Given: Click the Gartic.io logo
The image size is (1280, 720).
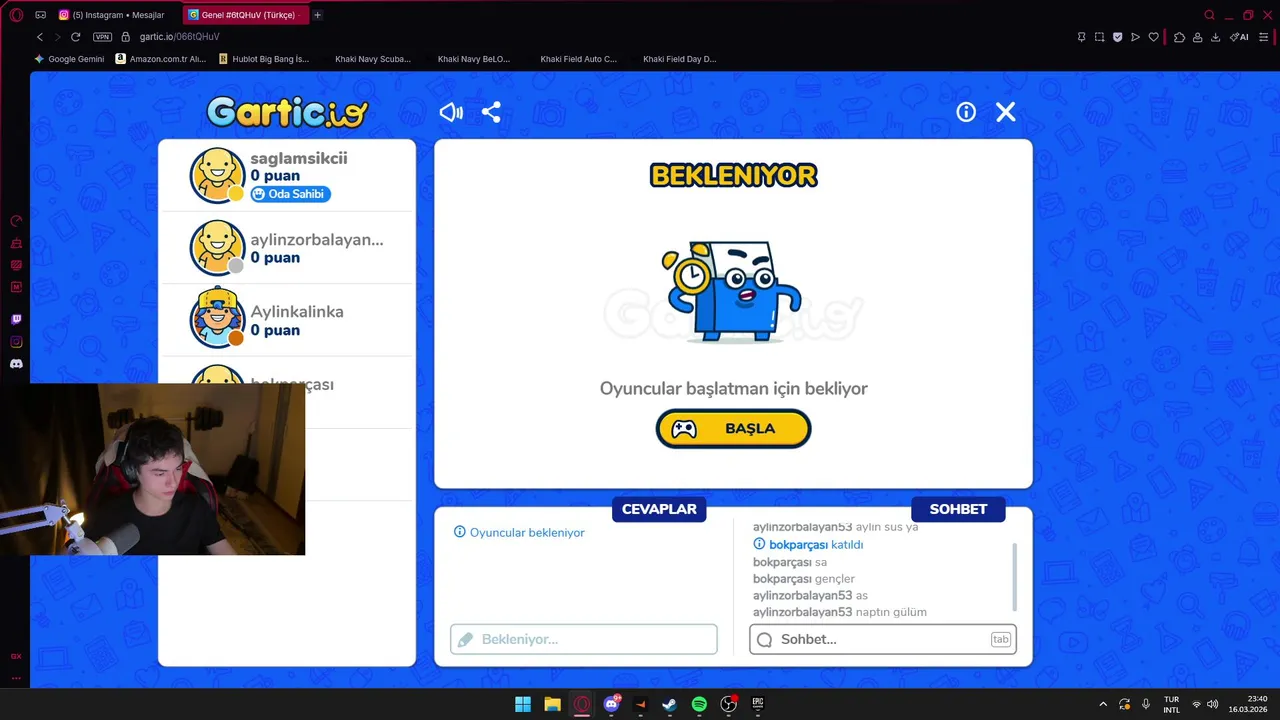Looking at the screenshot, I should pyautogui.click(x=287, y=111).
